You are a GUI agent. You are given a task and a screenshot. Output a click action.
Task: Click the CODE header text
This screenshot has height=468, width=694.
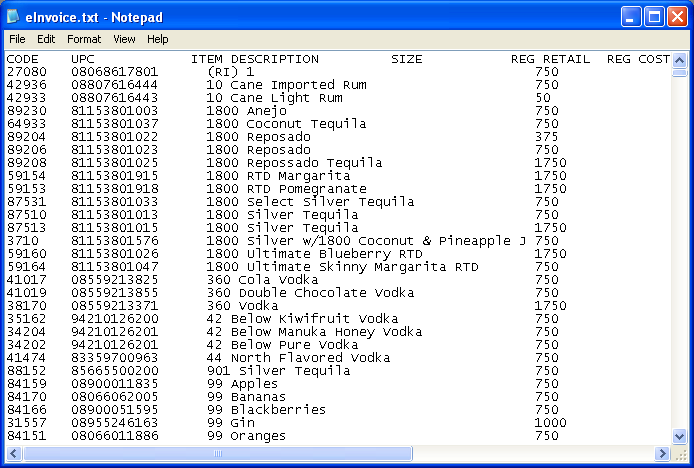[x=22, y=59]
